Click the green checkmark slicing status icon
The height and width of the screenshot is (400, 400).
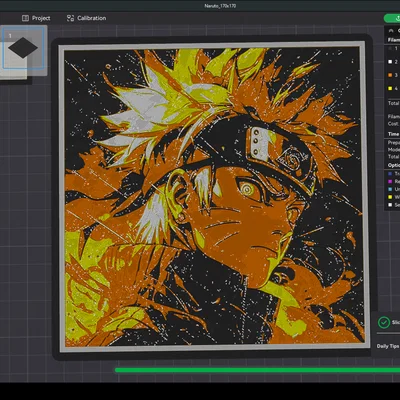(x=384, y=322)
